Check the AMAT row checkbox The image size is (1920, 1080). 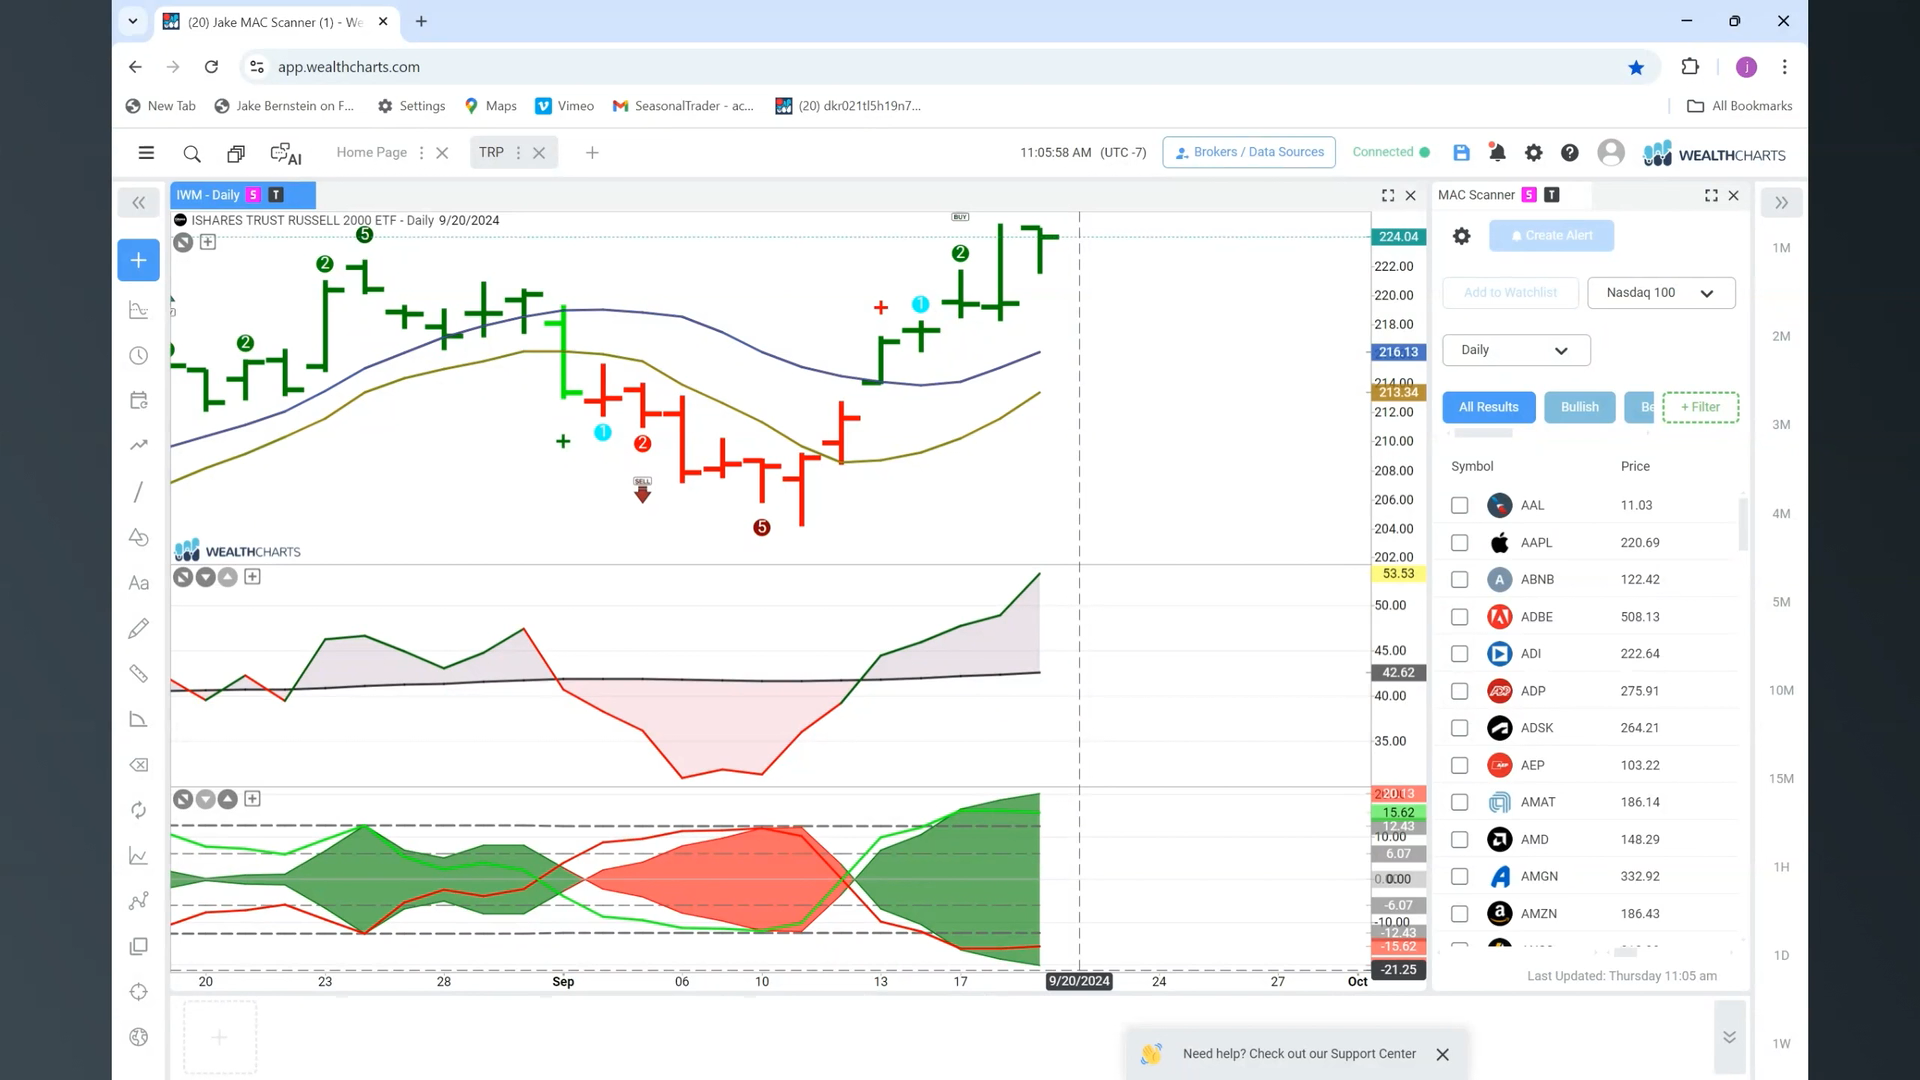[1459, 802]
